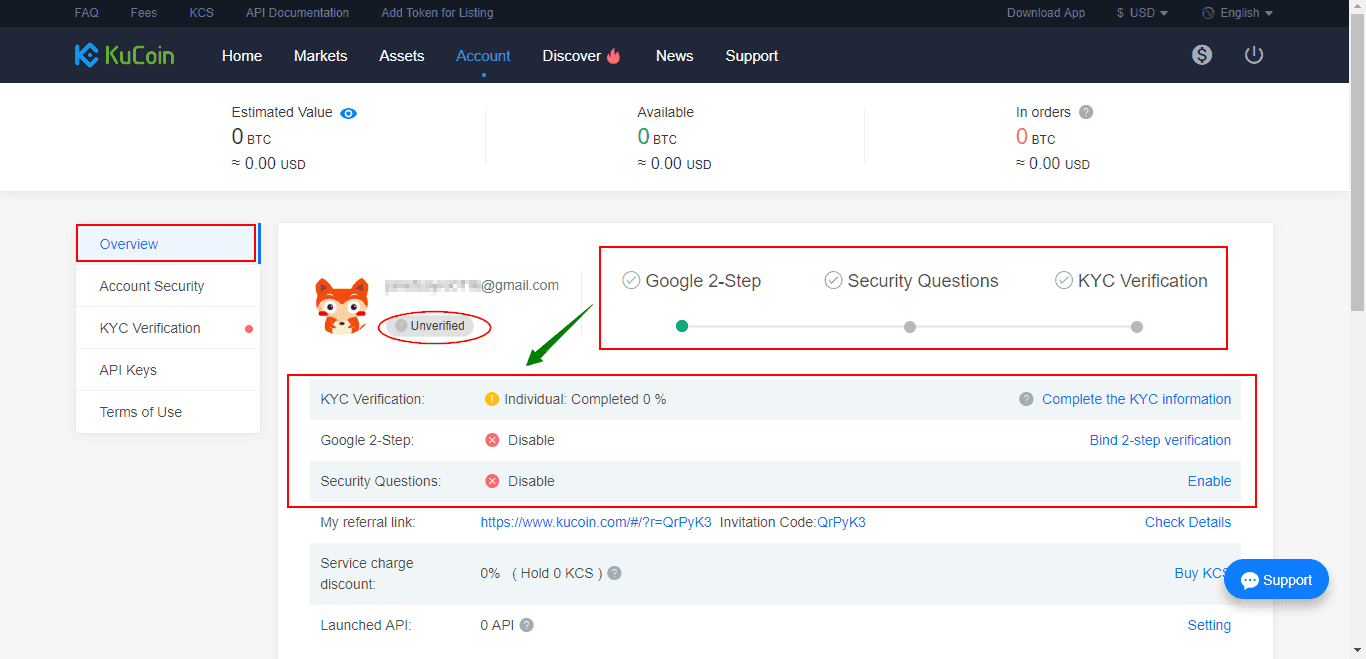This screenshot has height=659, width=1366.
Task: Click help icon next to In orders
Action: coord(1086,112)
